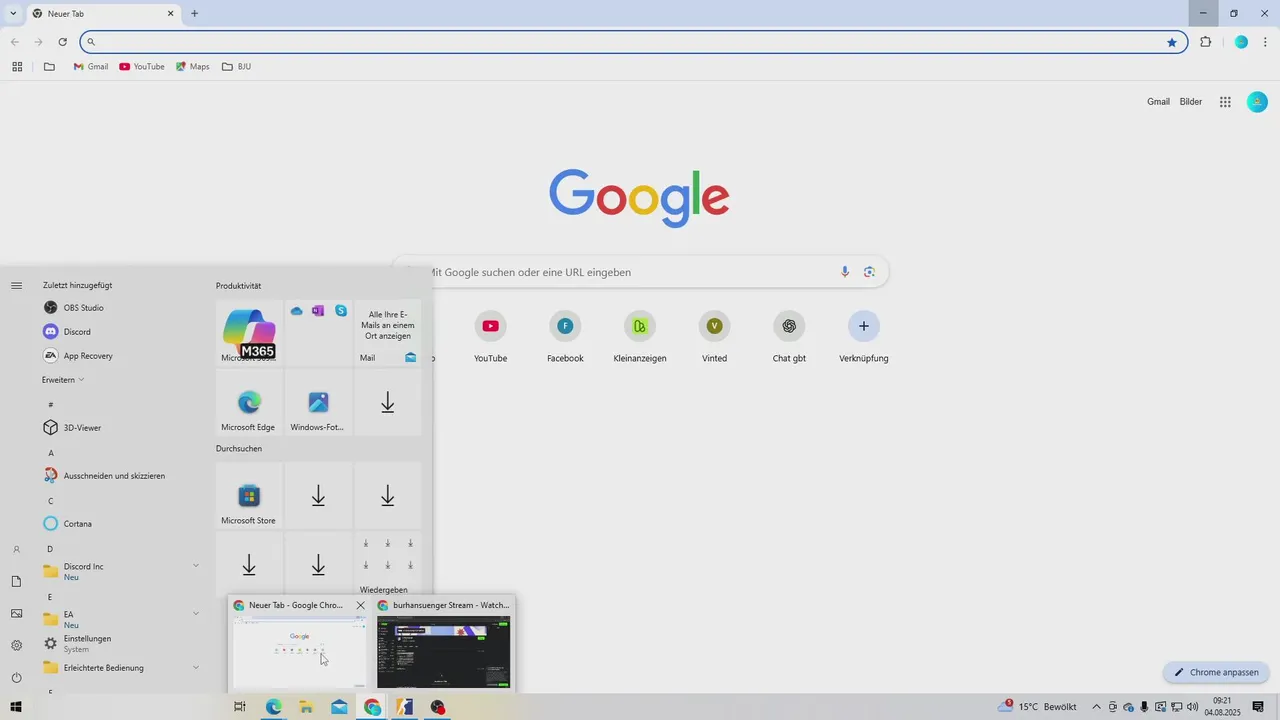Image resolution: width=1280 pixels, height=720 pixels.
Task: Click the Durchsuchen group header
Action: [239, 449]
